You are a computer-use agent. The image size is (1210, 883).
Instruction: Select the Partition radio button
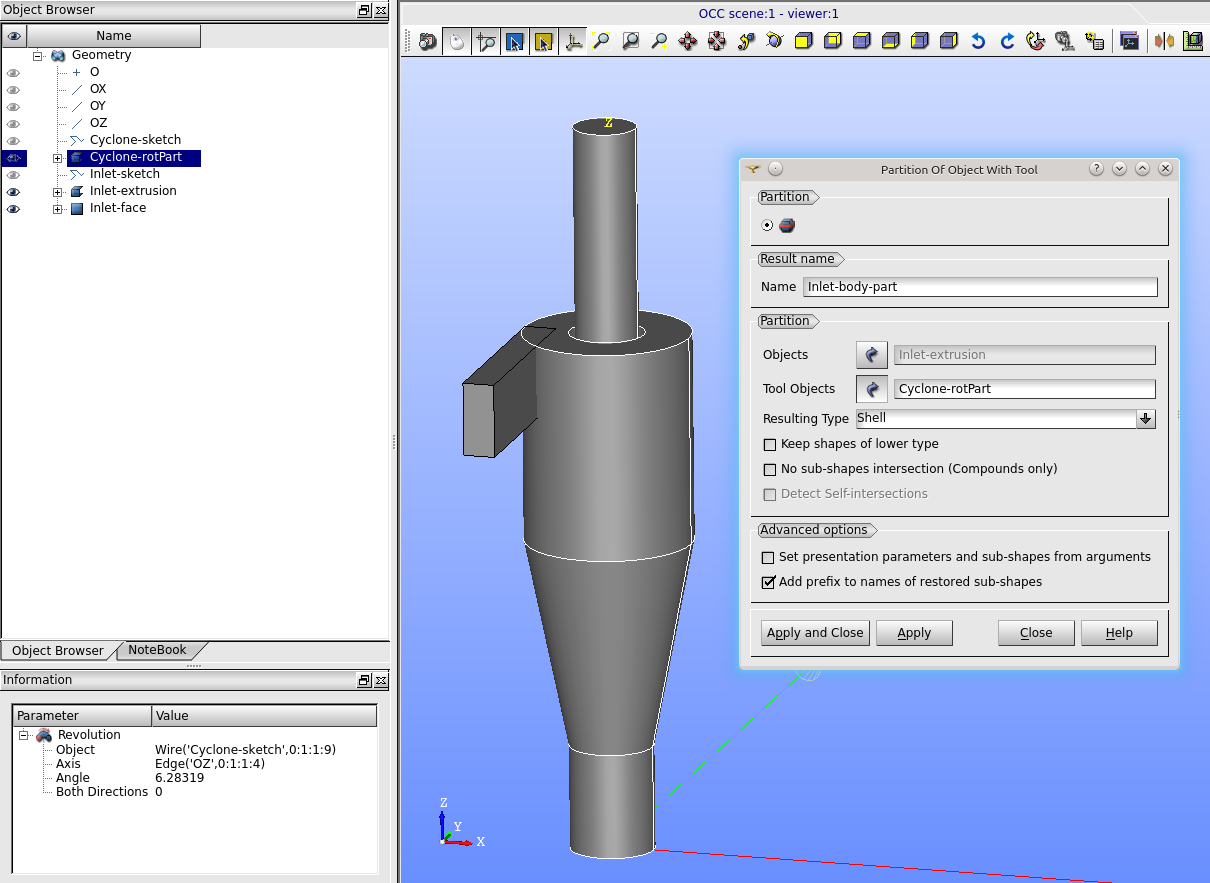pos(767,226)
